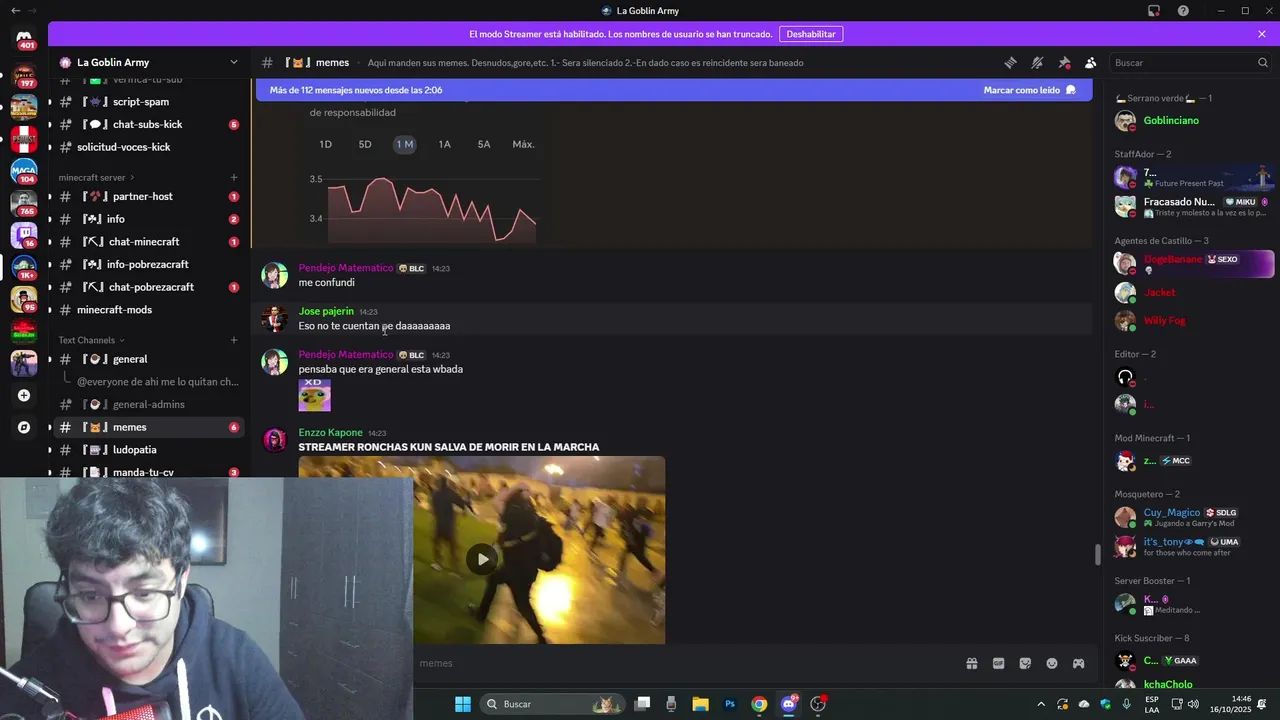Viewport: 1280px width, 720px height.
Task: Dismiss the streamer mode banner X
Action: pos(1262,34)
